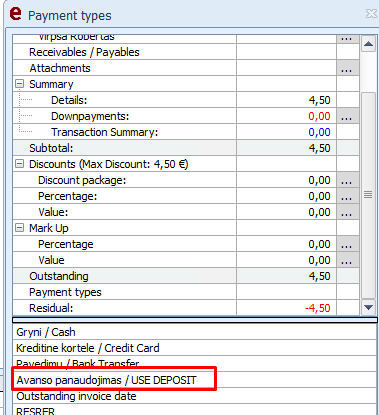Click the Outstanding row label
Viewport: 379px width, 415px height.
click(59, 276)
